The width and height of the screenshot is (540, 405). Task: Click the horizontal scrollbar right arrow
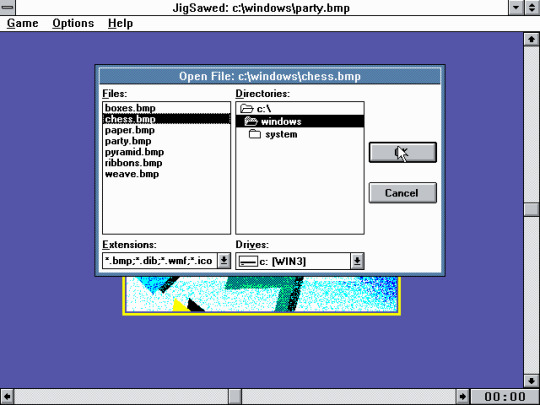pyautogui.click(x=463, y=397)
